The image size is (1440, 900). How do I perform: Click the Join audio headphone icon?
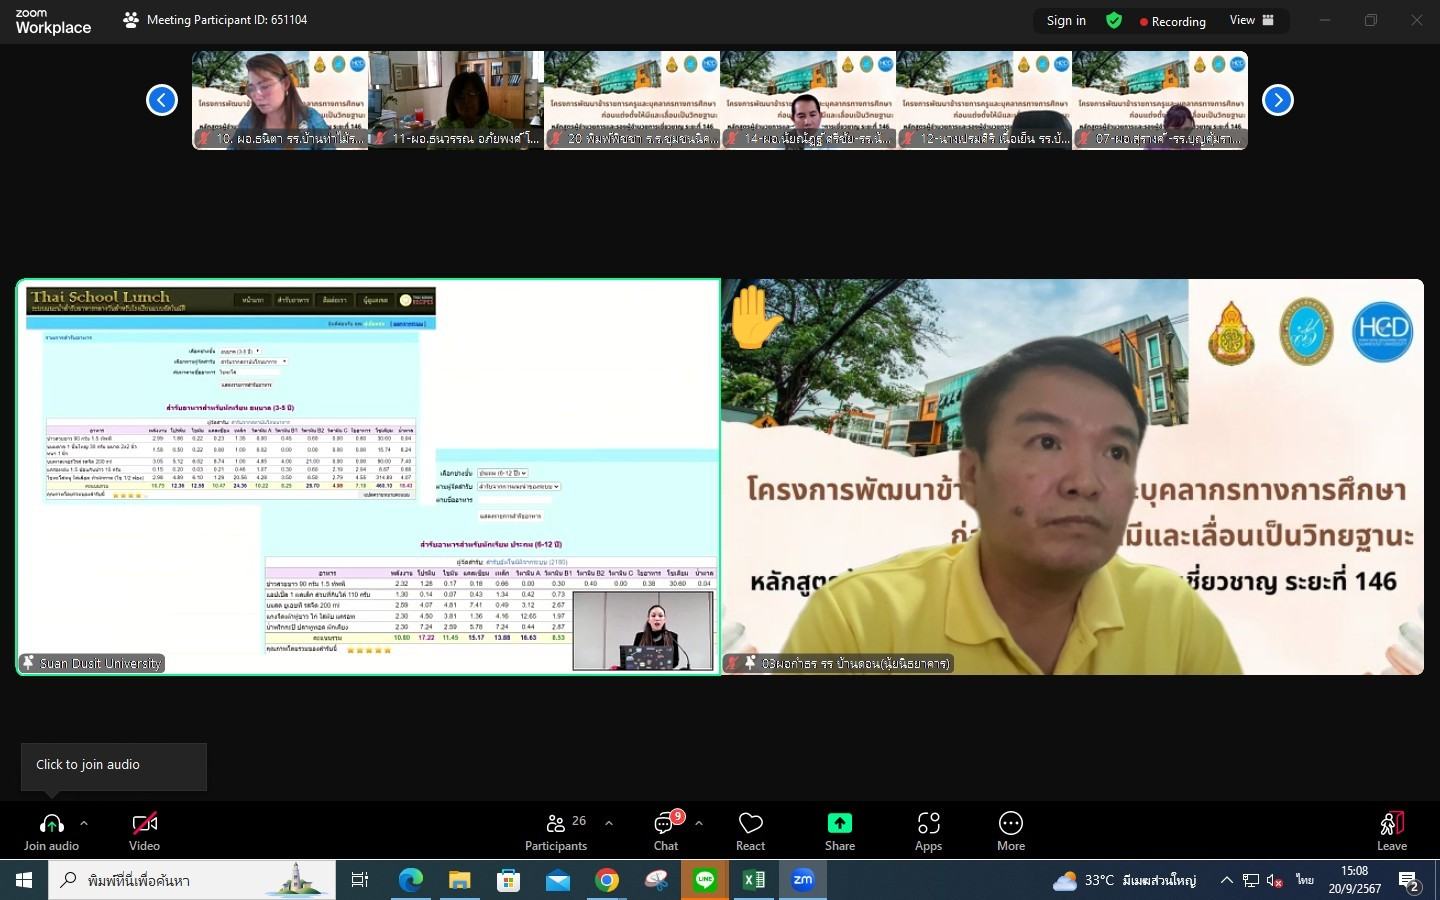51,824
